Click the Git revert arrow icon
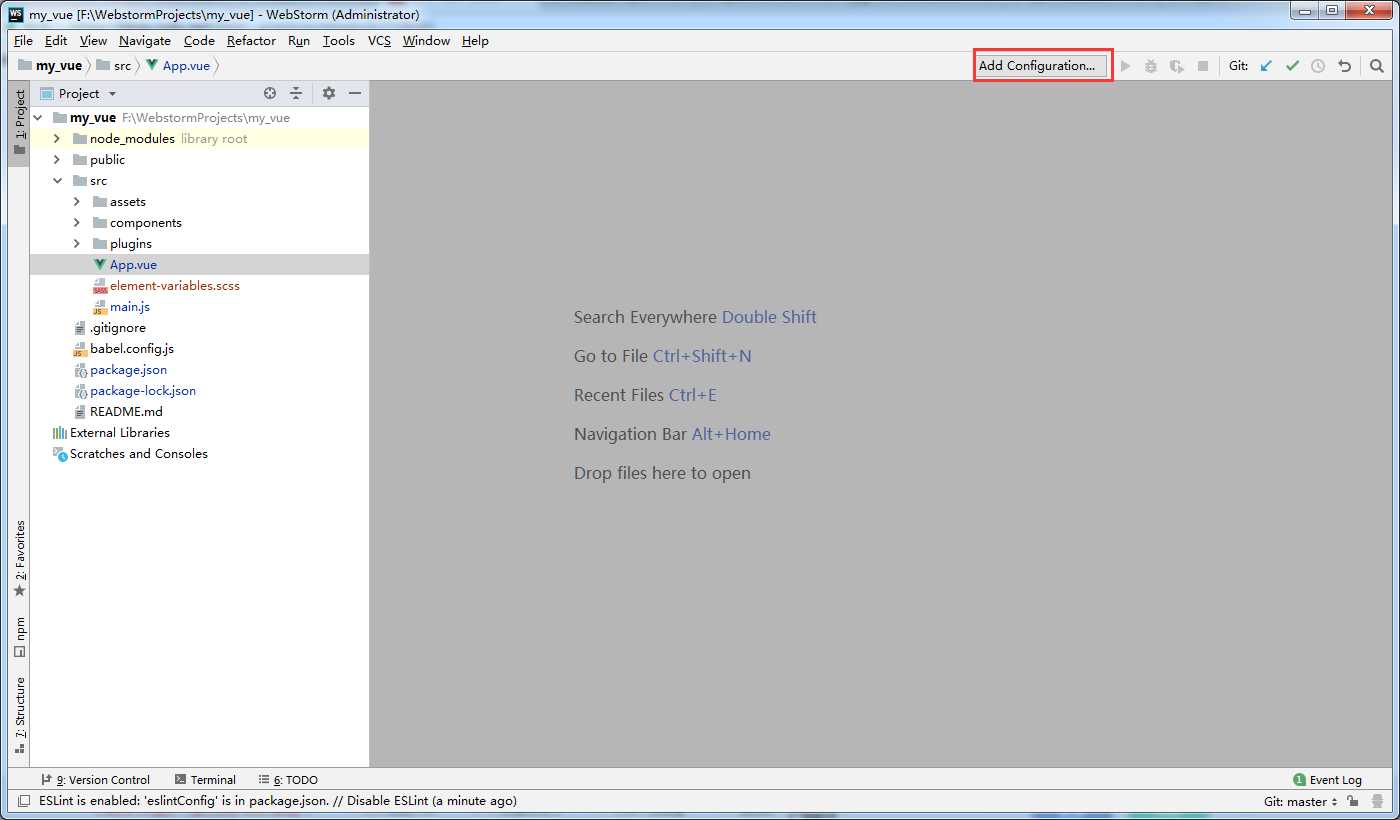 tap(1344, 66)
